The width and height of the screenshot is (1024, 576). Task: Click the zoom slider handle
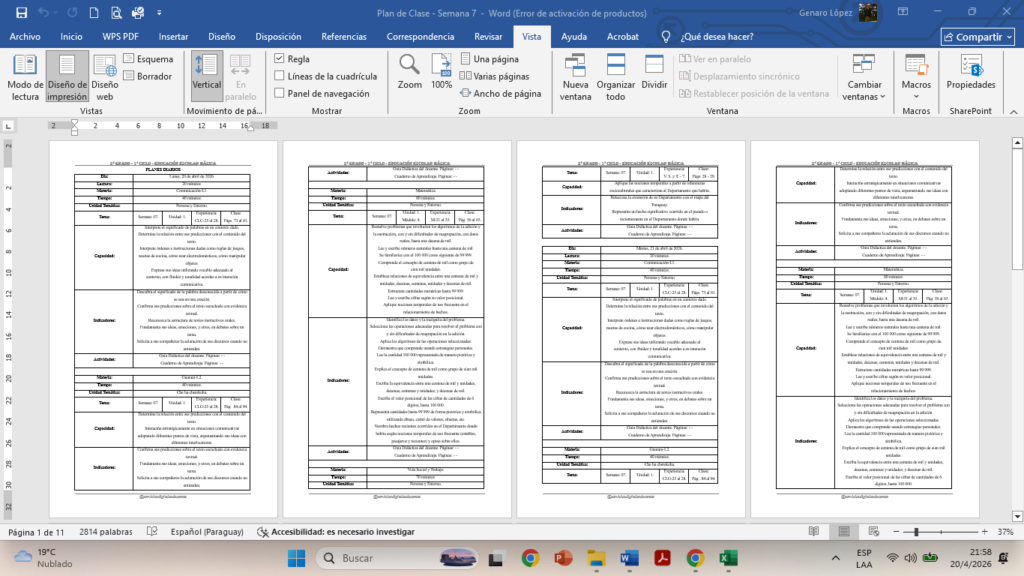tap(916, 532)
